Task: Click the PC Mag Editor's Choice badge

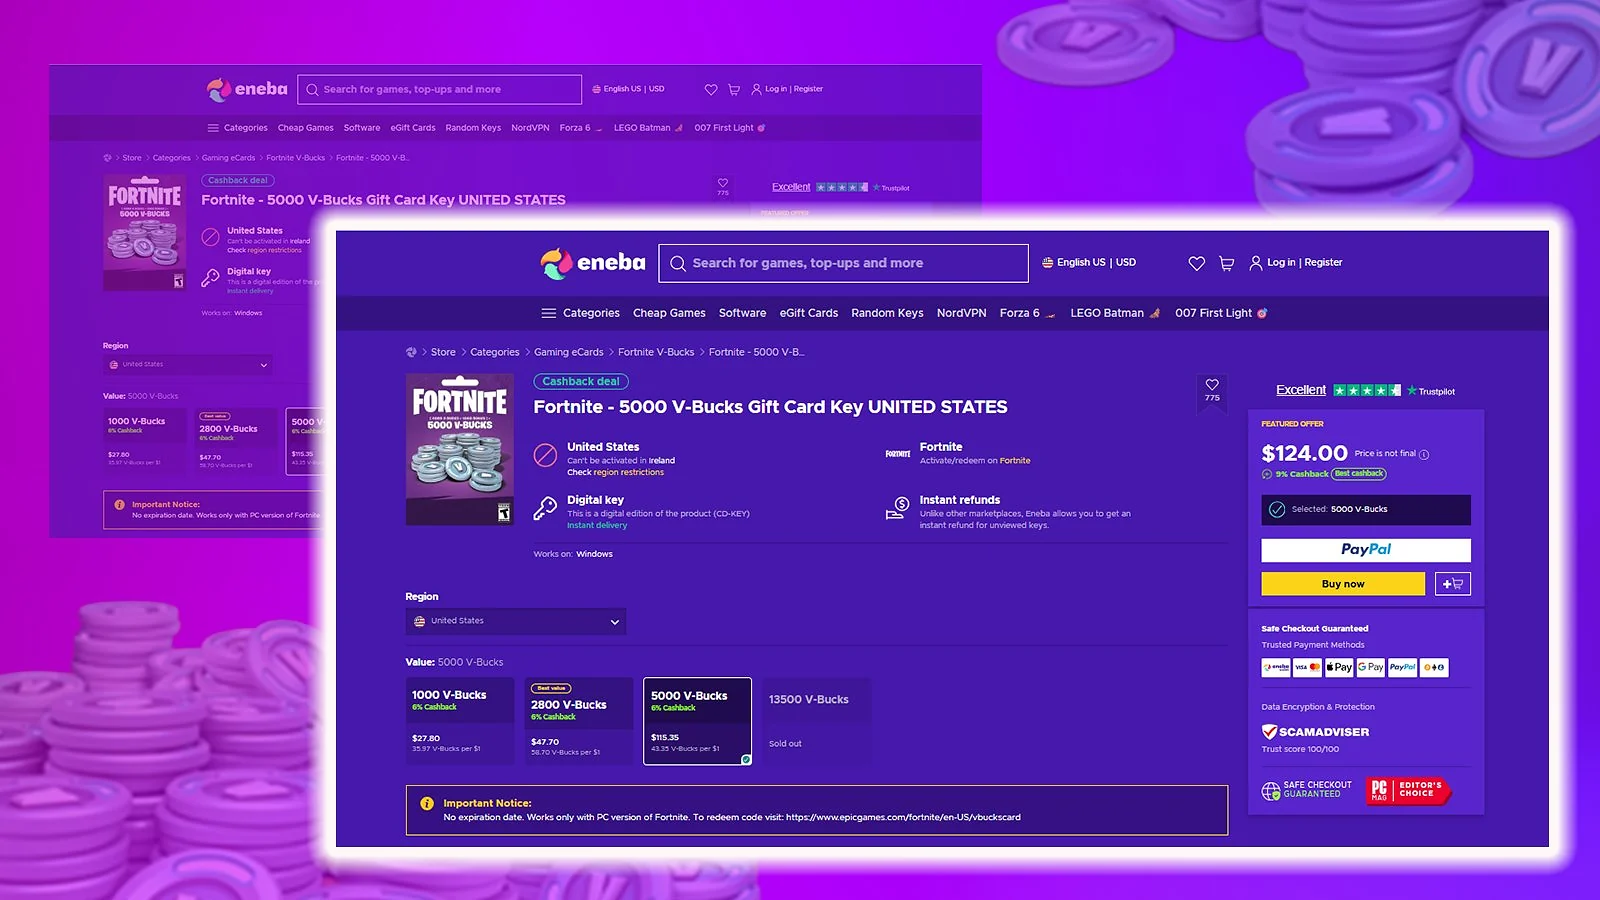Action: click(1408, 790)
